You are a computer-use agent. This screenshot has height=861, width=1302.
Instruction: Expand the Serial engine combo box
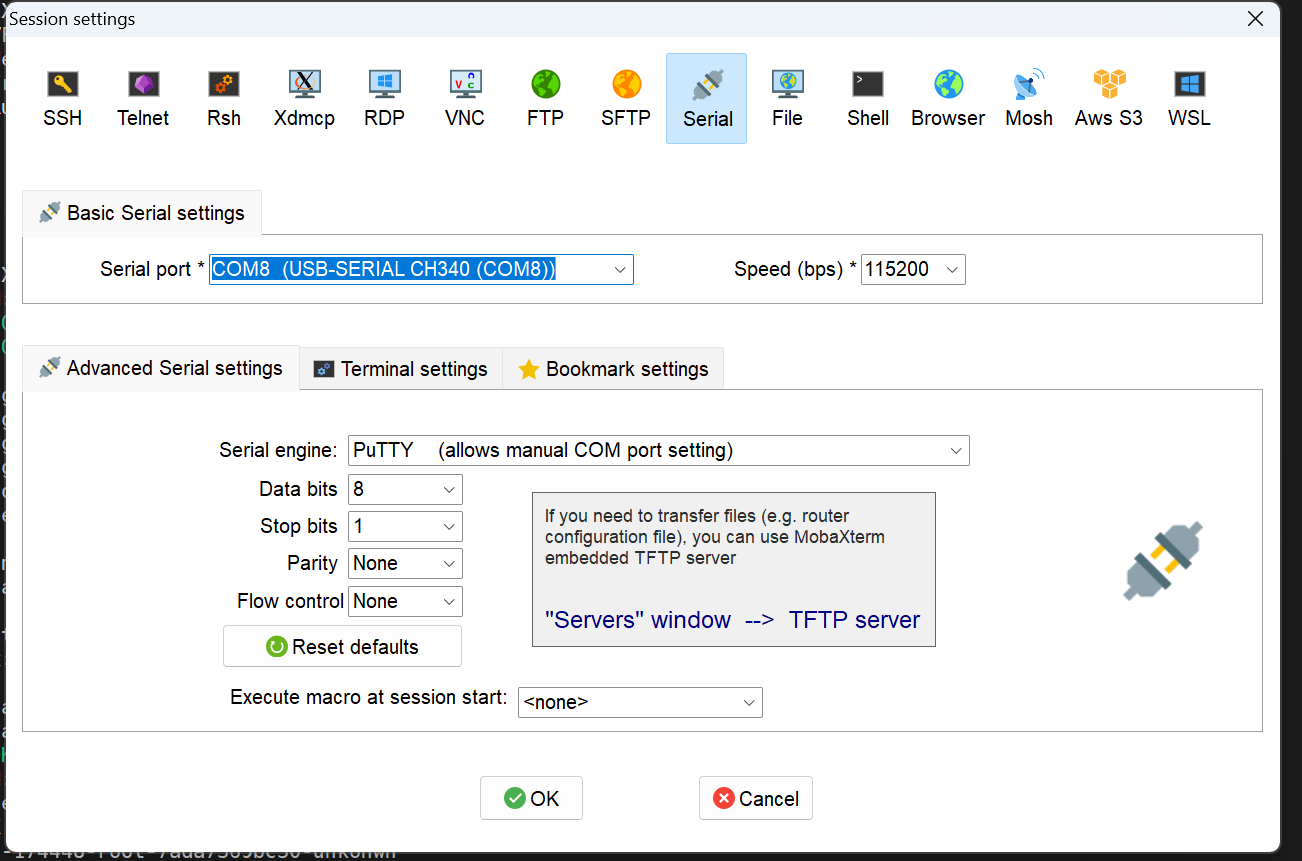click(956, 451)
